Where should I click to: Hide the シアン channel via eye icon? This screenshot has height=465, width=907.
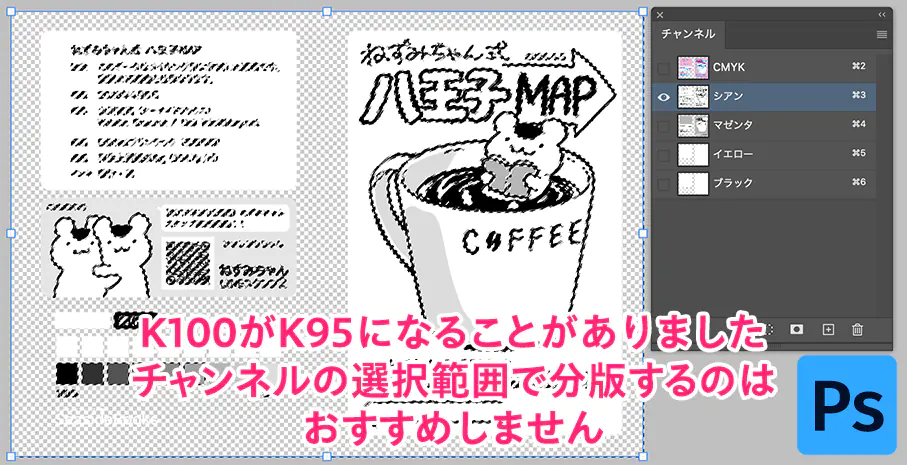coord(663,96)
